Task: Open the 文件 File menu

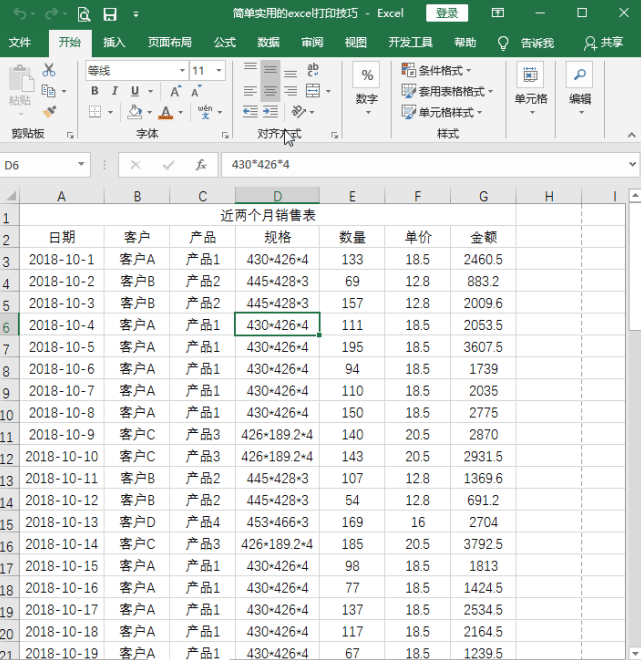Action: click(20, 43)
